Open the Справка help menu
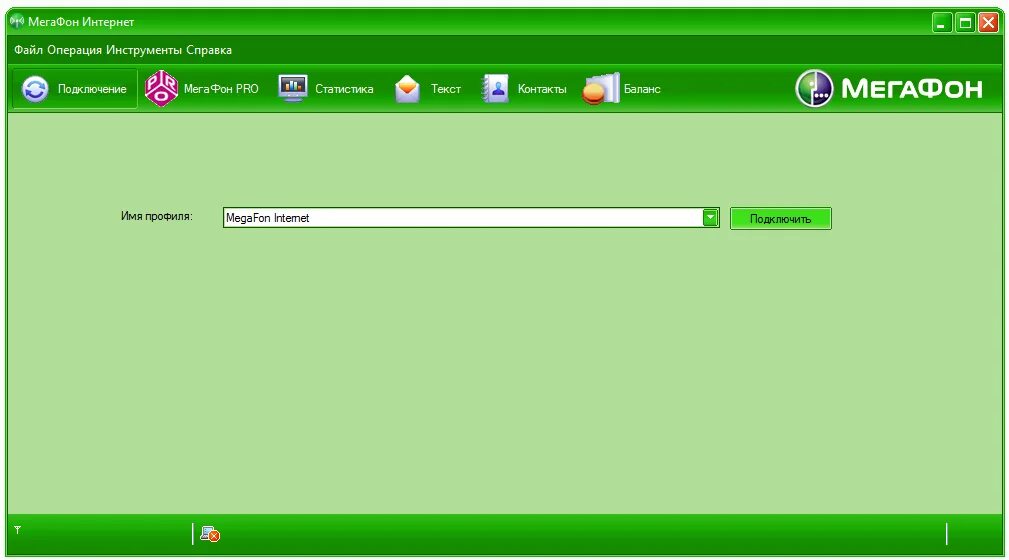1009x560 pixels. 209,50
